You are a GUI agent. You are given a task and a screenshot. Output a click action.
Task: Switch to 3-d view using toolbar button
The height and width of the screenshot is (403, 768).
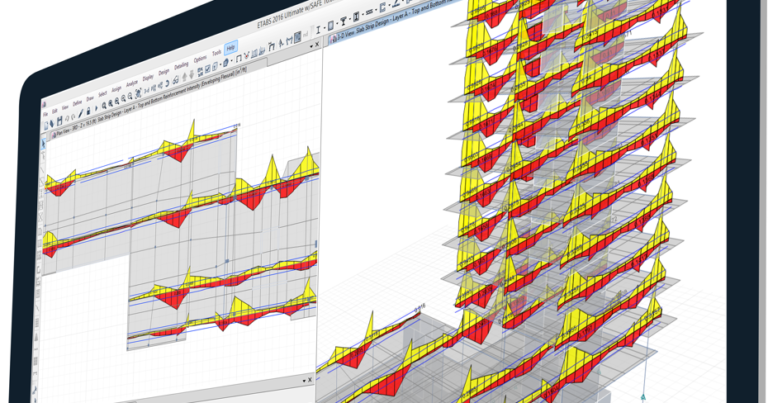(x=146, y=91)
